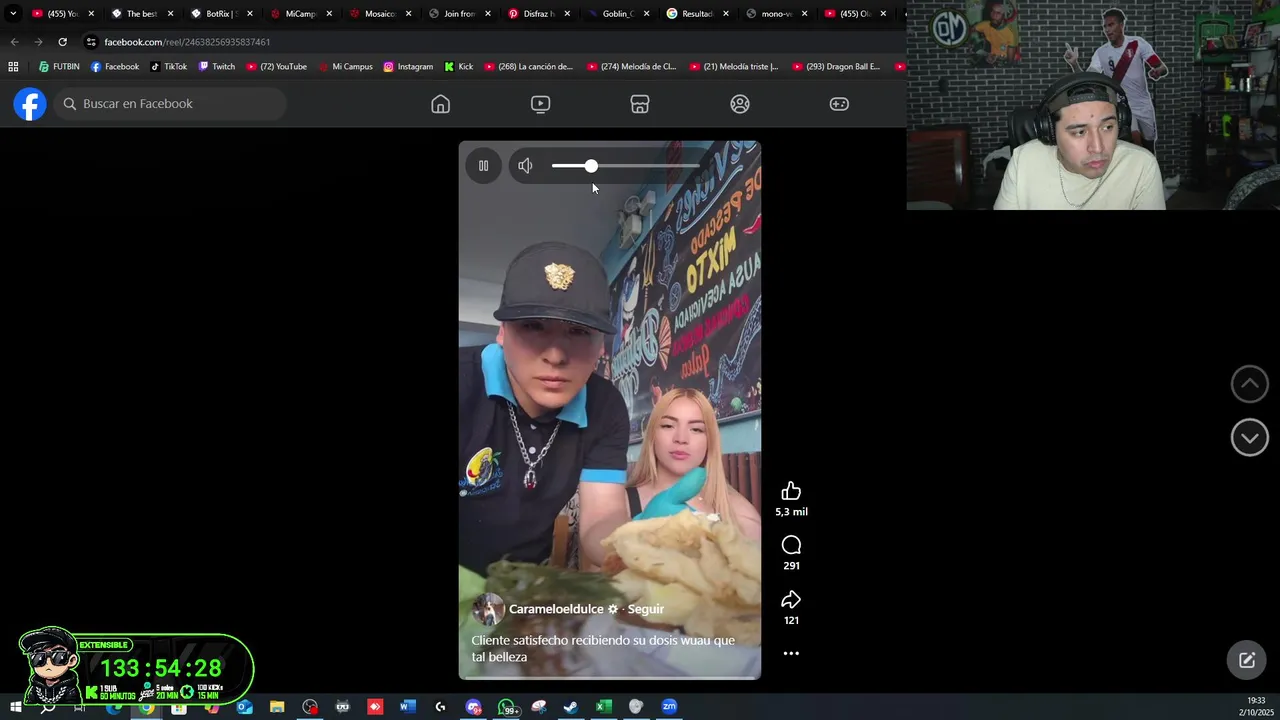The height and width of the screenshot is (720, 1280).
Task: Share the reel with arrow icon
Action: click(791, 600)
